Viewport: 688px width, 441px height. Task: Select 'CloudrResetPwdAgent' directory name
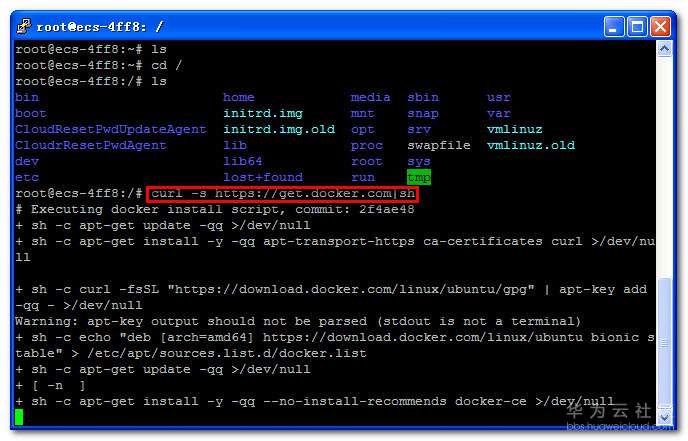pos(91,145)
